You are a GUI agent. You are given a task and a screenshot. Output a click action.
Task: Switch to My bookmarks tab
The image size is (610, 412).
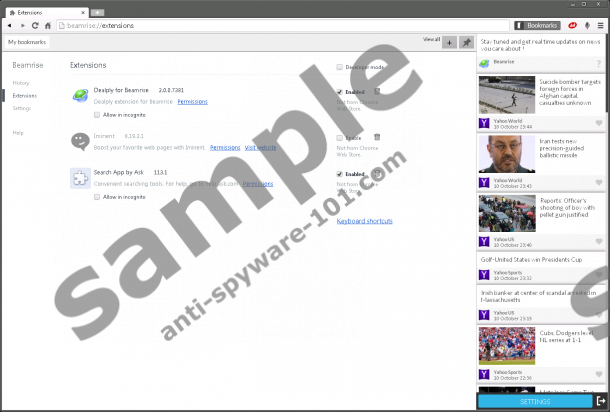tap(25, 42)
